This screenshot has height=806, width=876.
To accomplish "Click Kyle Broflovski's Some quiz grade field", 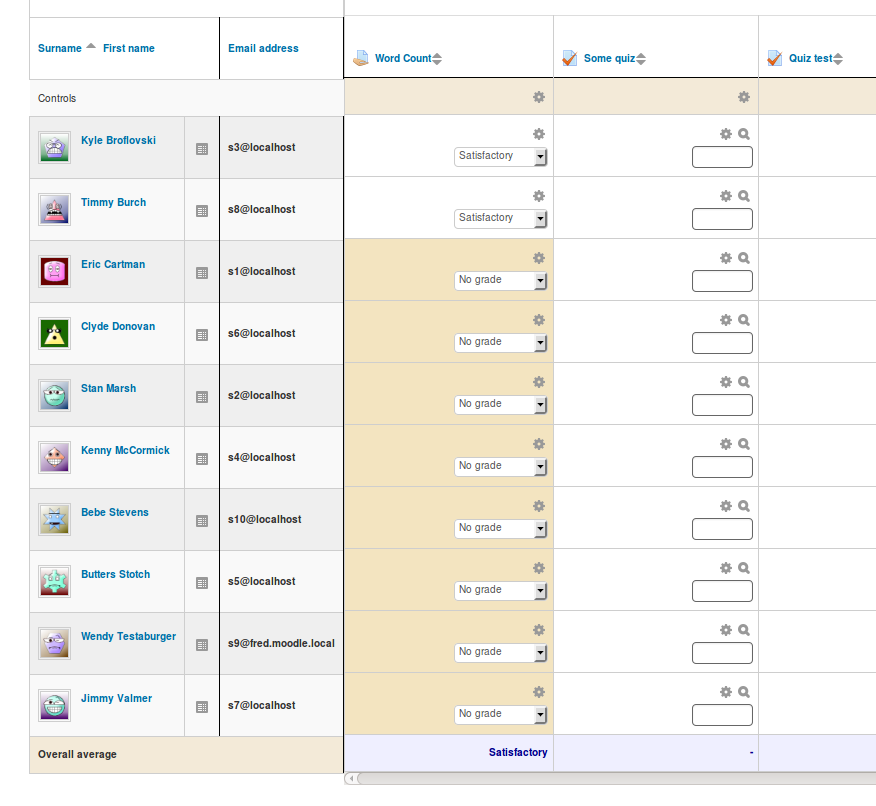I will pyautogui.click(x=722, y=157).
